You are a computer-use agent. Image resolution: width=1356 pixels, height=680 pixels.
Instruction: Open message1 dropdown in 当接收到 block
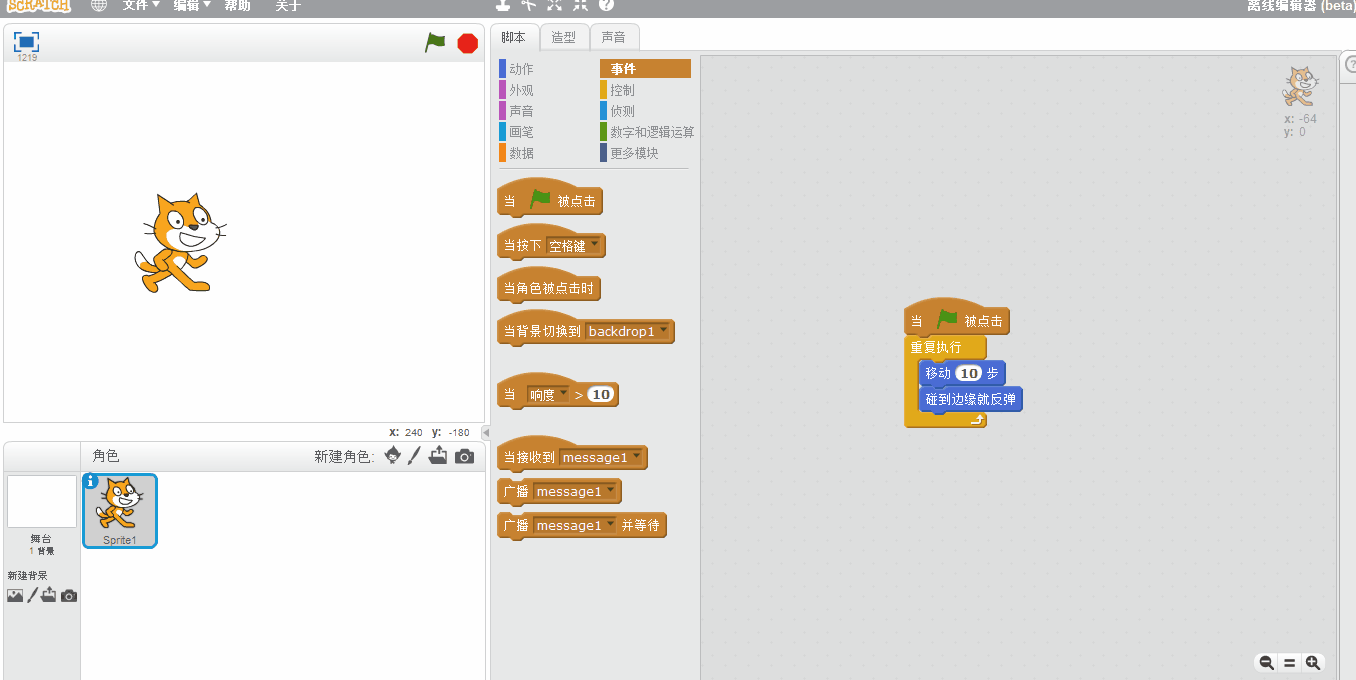coord(601,457)
